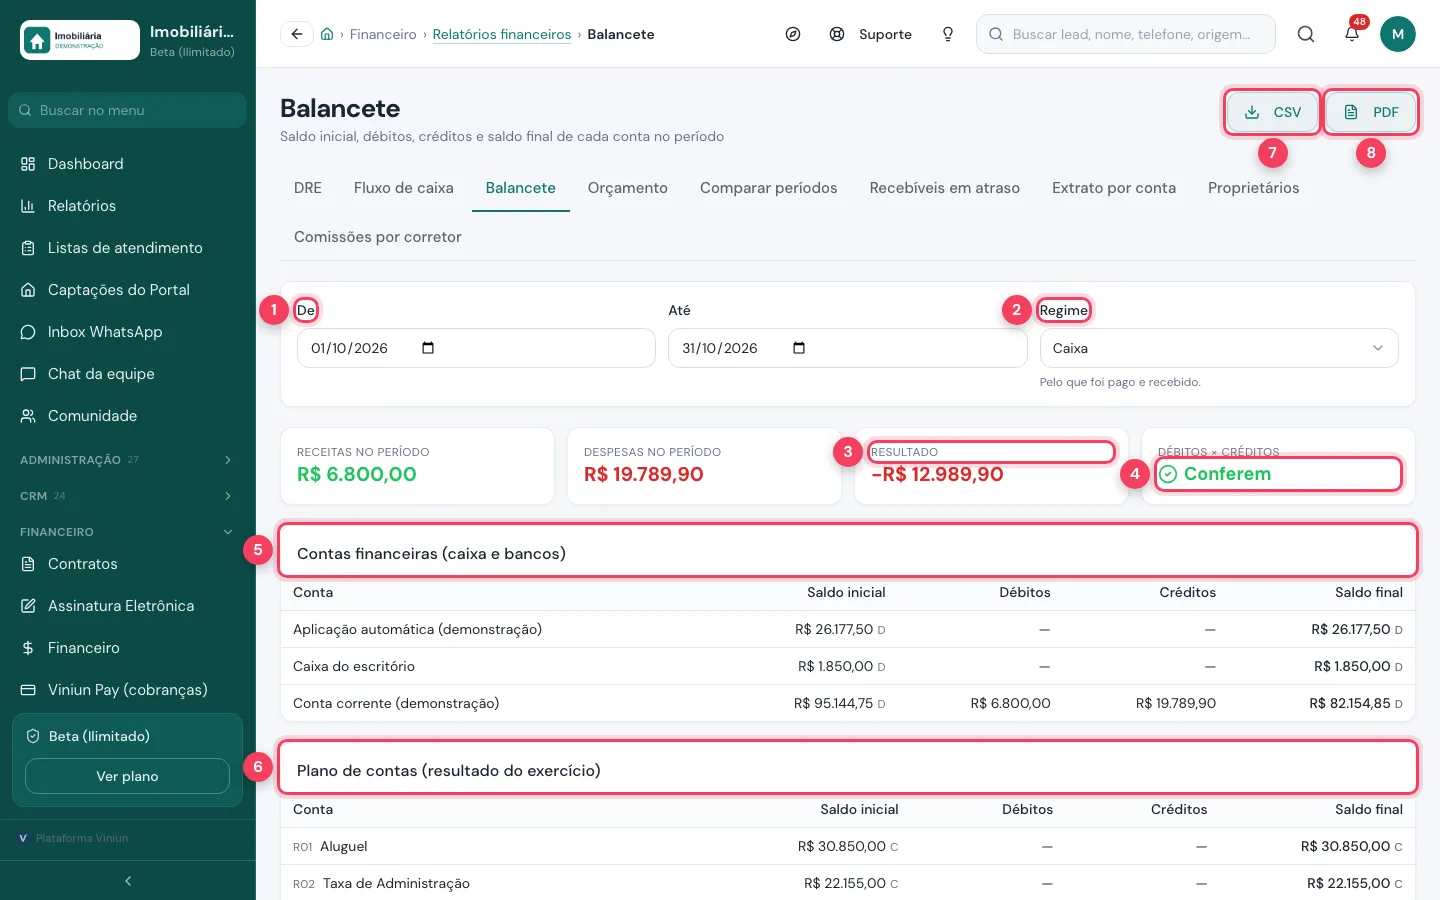
Task: Open notifications bell
Action: pos(1352,34)
